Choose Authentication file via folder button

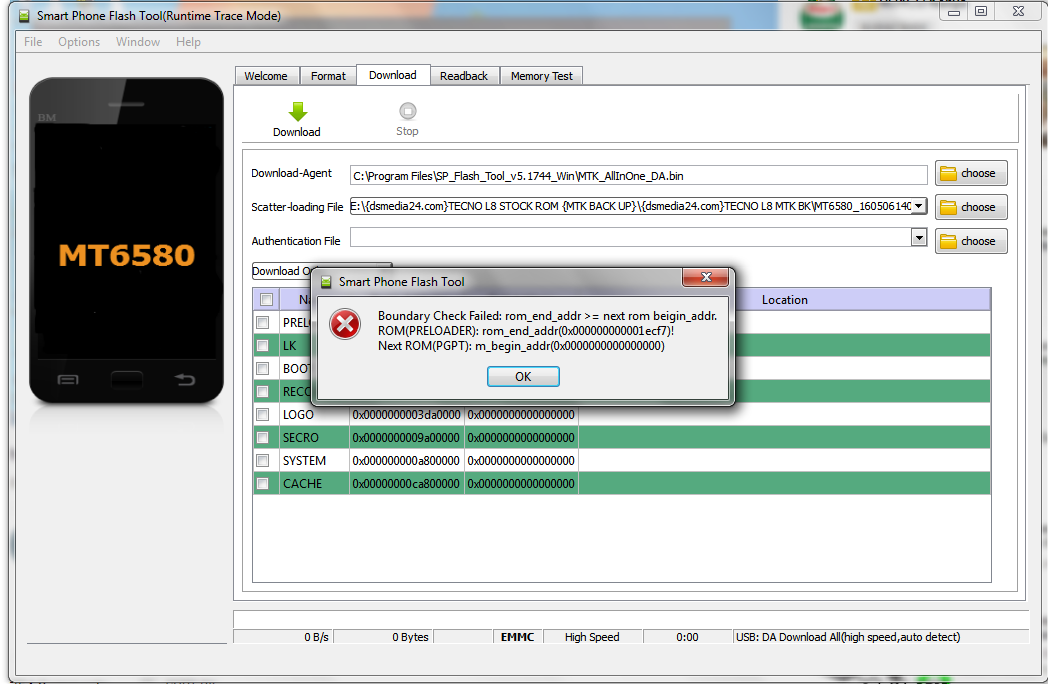[970, 241]
